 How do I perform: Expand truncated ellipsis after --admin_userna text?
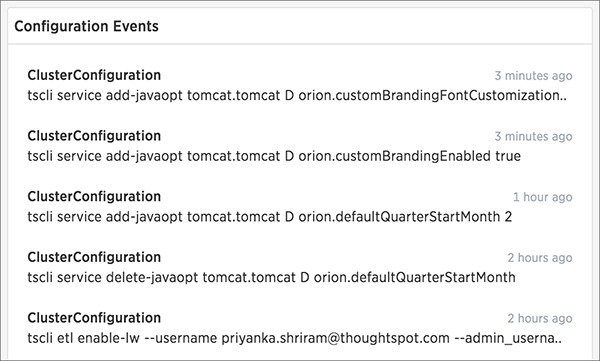(558, 341)
